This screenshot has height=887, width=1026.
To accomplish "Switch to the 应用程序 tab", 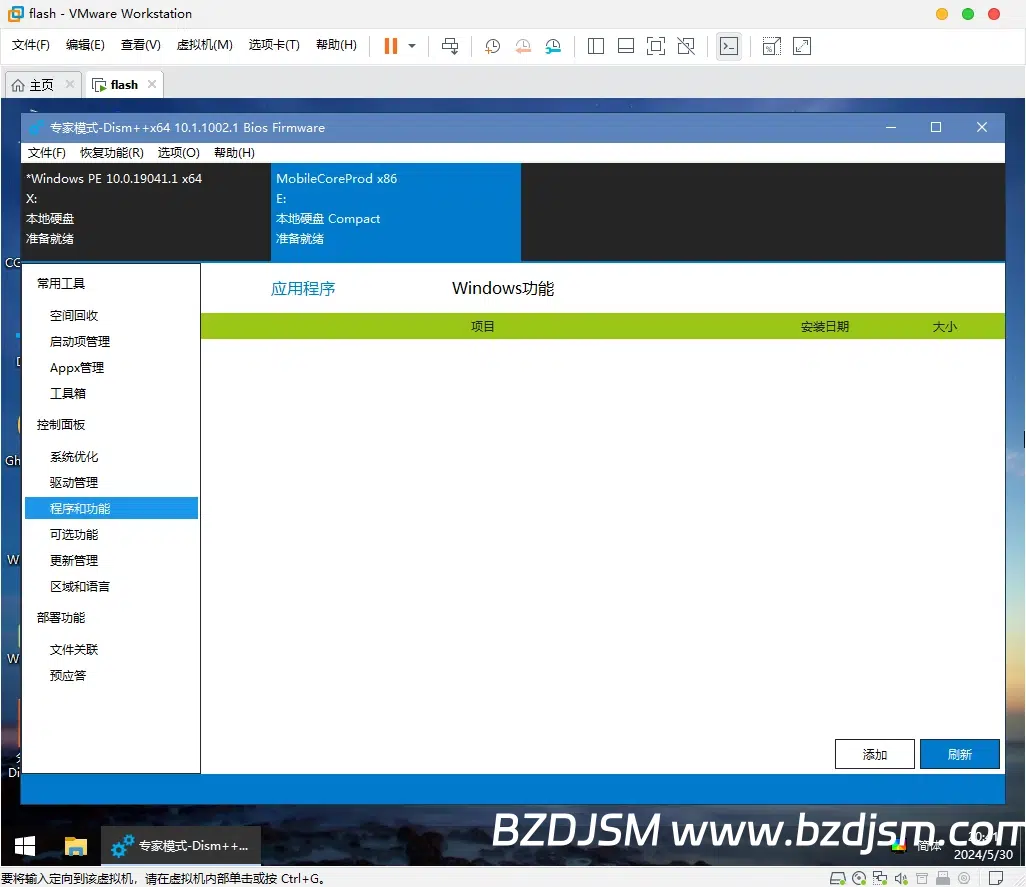I will tap(303, 288).
